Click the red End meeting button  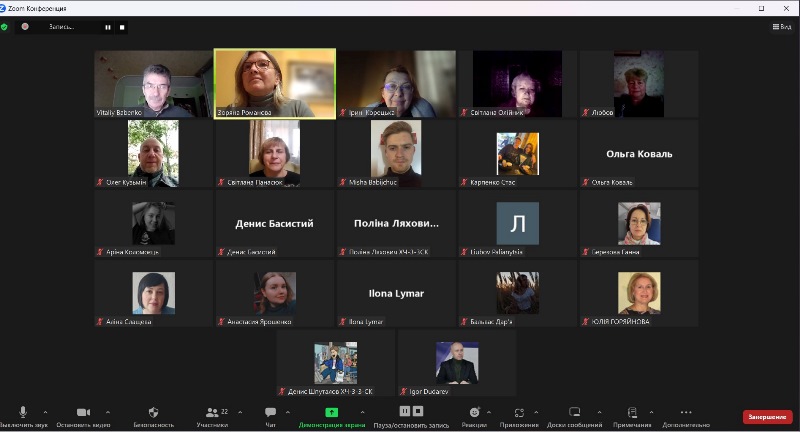click(x=767, y=417)
